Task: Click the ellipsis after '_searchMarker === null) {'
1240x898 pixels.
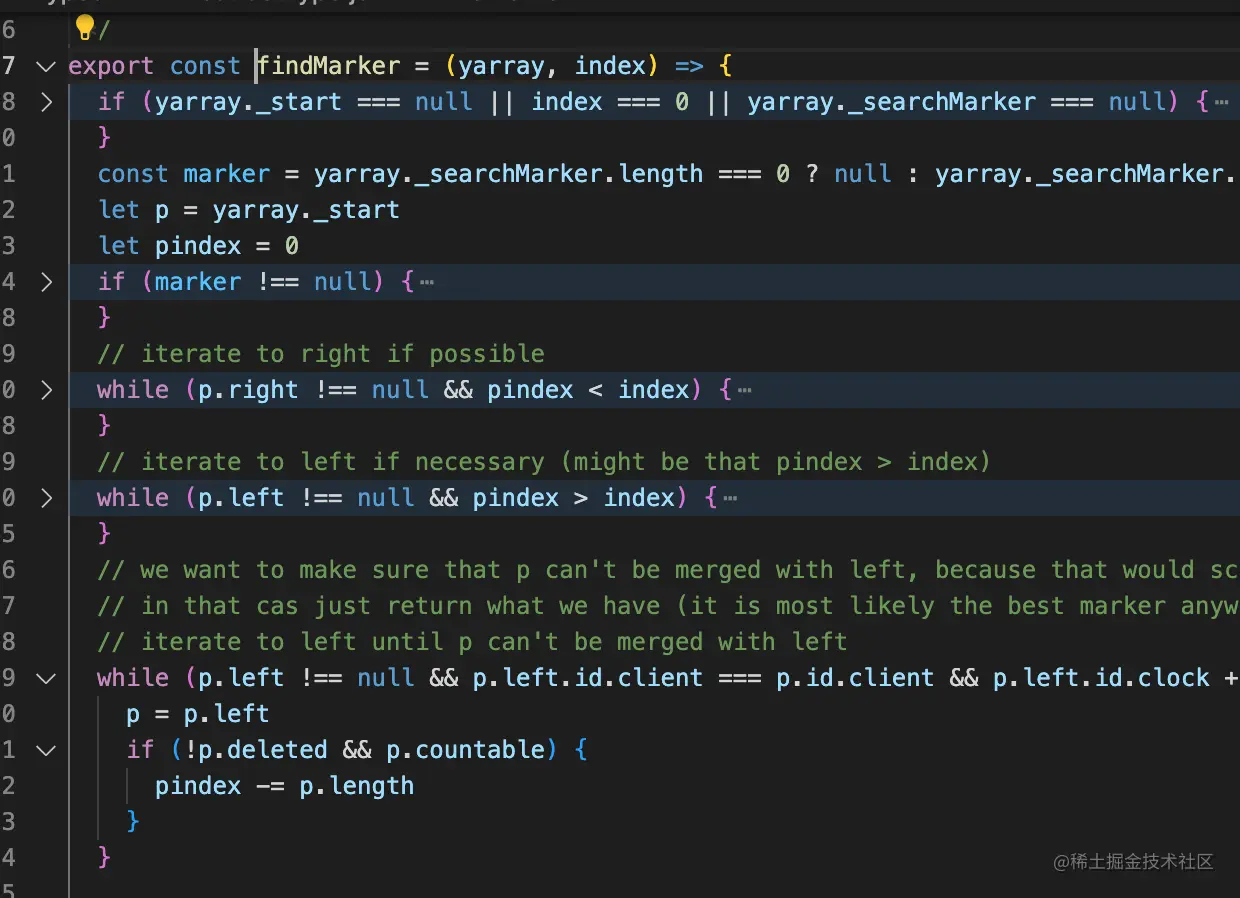Action: [1221, 102]
